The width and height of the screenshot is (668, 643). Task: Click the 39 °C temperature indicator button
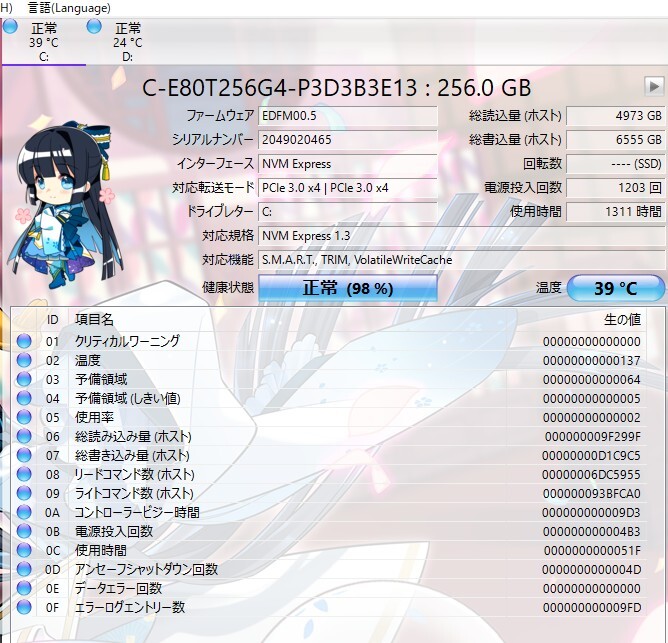pyautogui.click(x=616, y=288)
